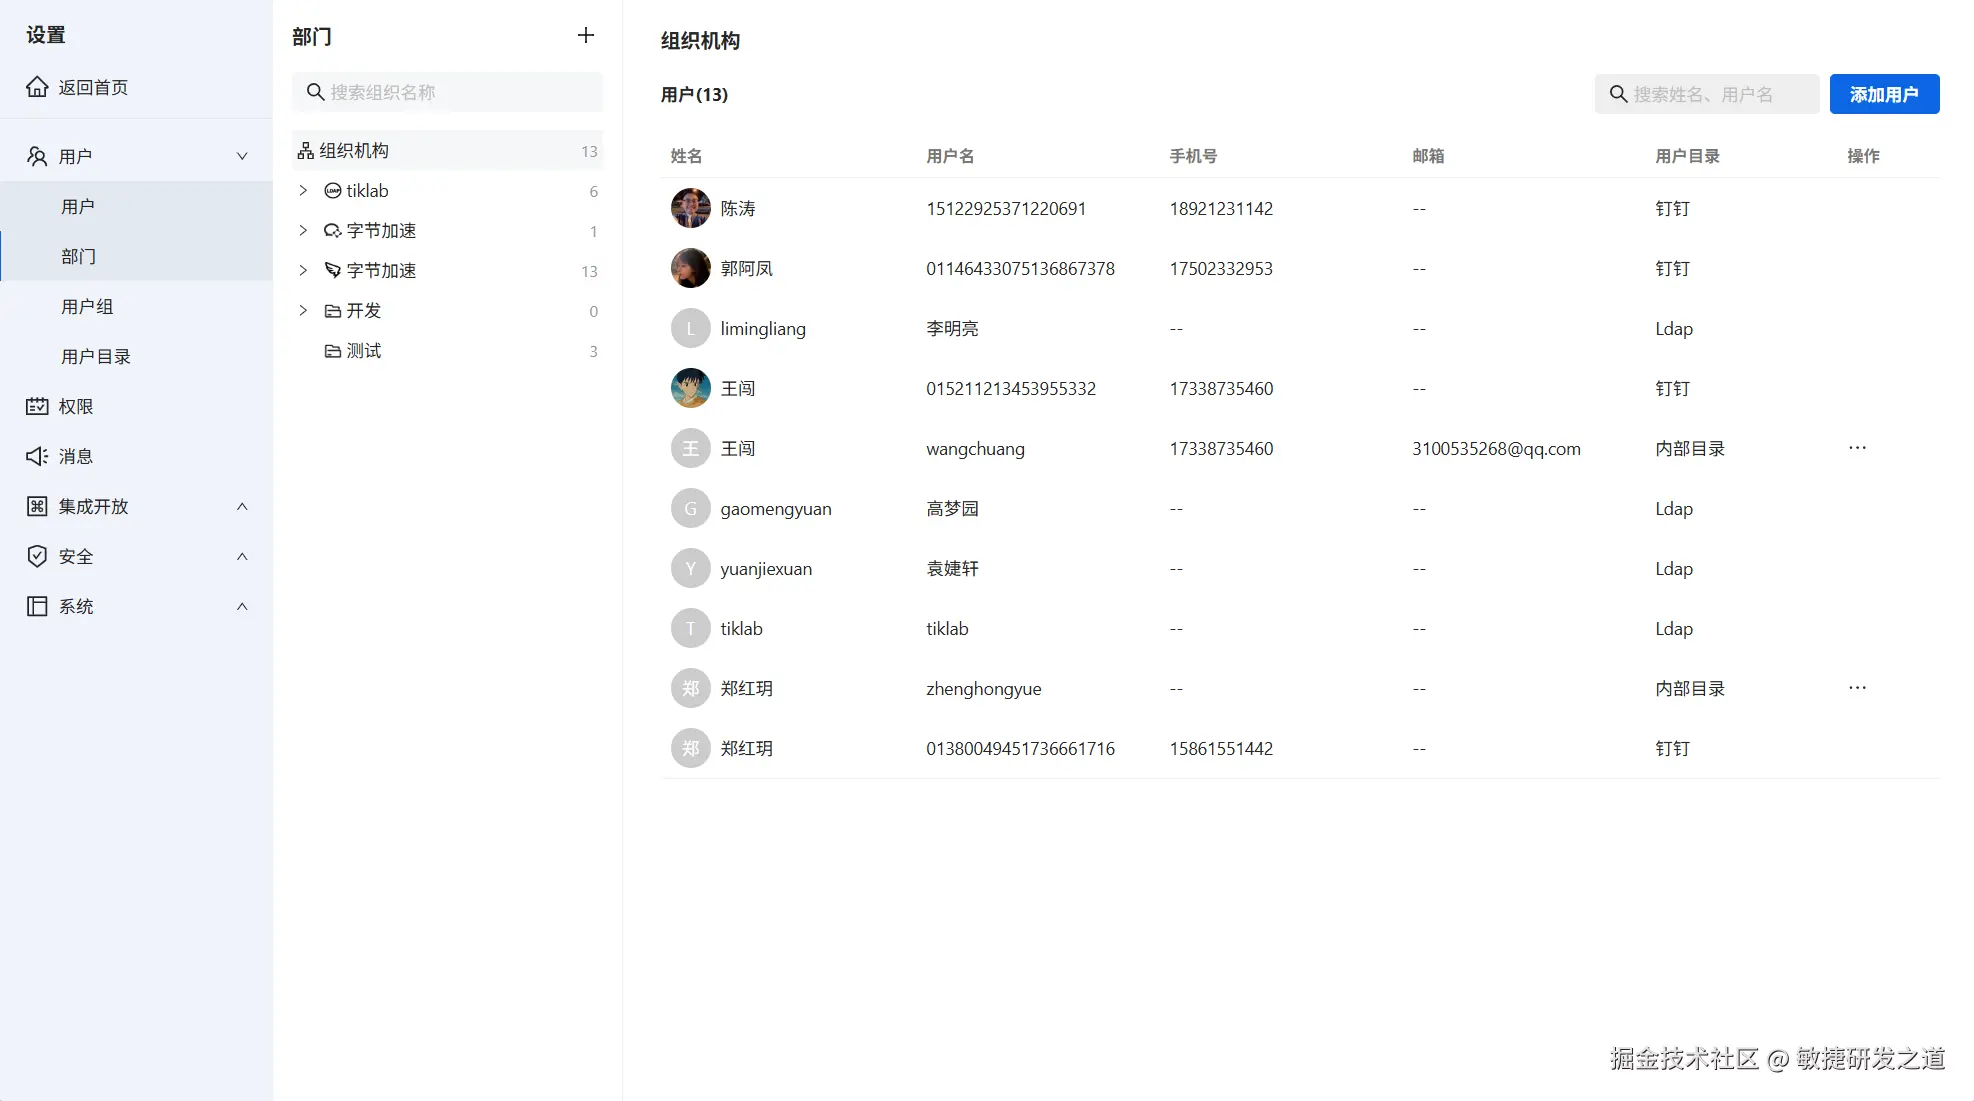The height and width of the screenshot is (1101, 1974).
Task: Click the 权限 permissions icon
Action: [x=37, y=406]
